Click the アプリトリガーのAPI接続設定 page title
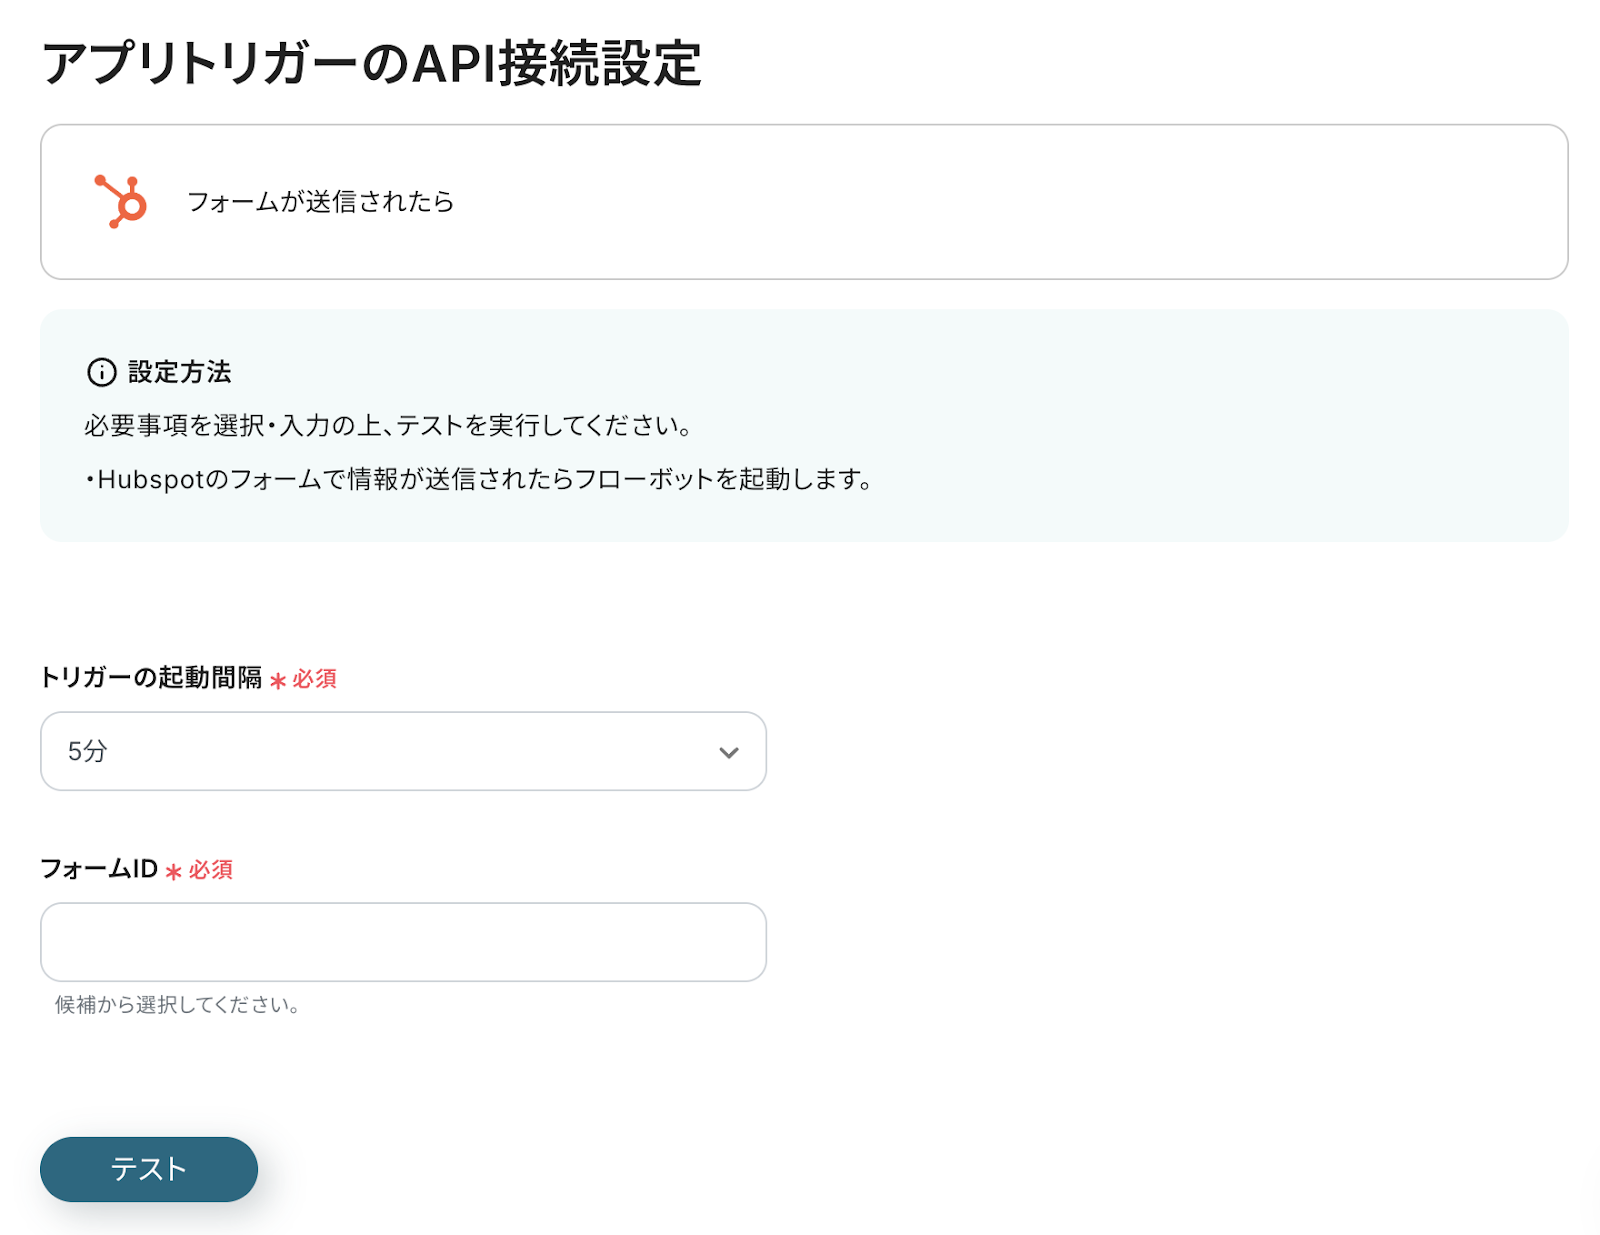 [x=371, y=64]
